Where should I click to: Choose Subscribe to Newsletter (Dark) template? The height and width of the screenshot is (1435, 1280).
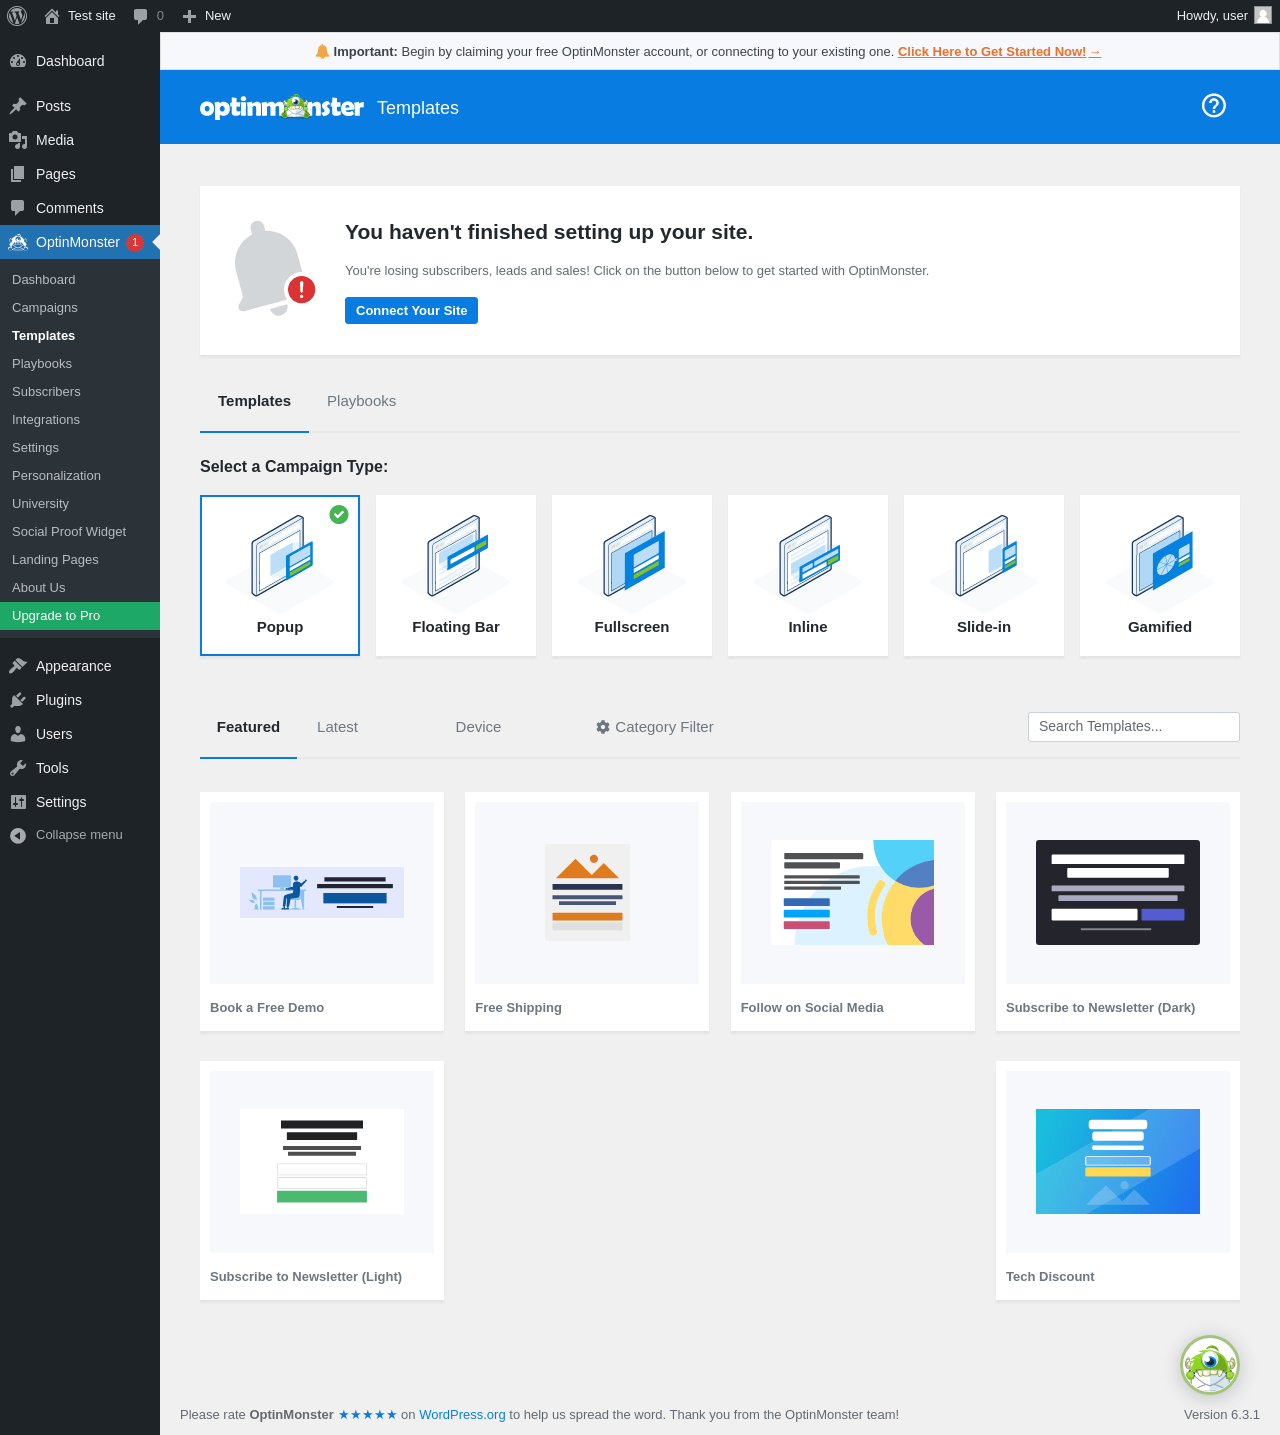tap(1118, 911)
